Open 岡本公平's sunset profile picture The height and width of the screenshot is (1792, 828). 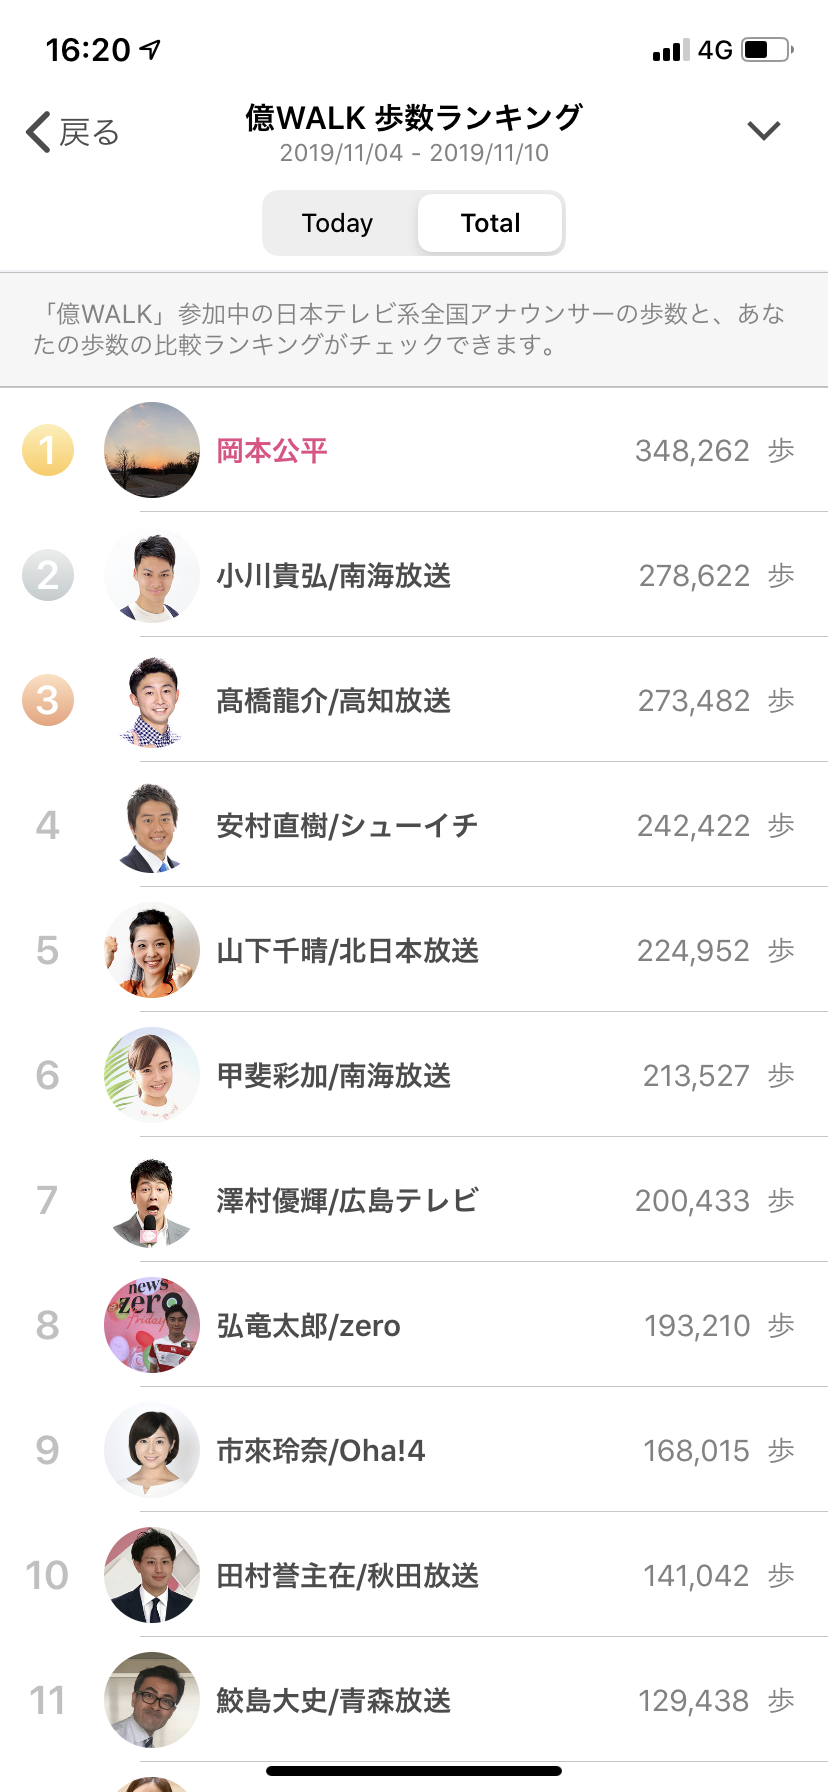152,450
